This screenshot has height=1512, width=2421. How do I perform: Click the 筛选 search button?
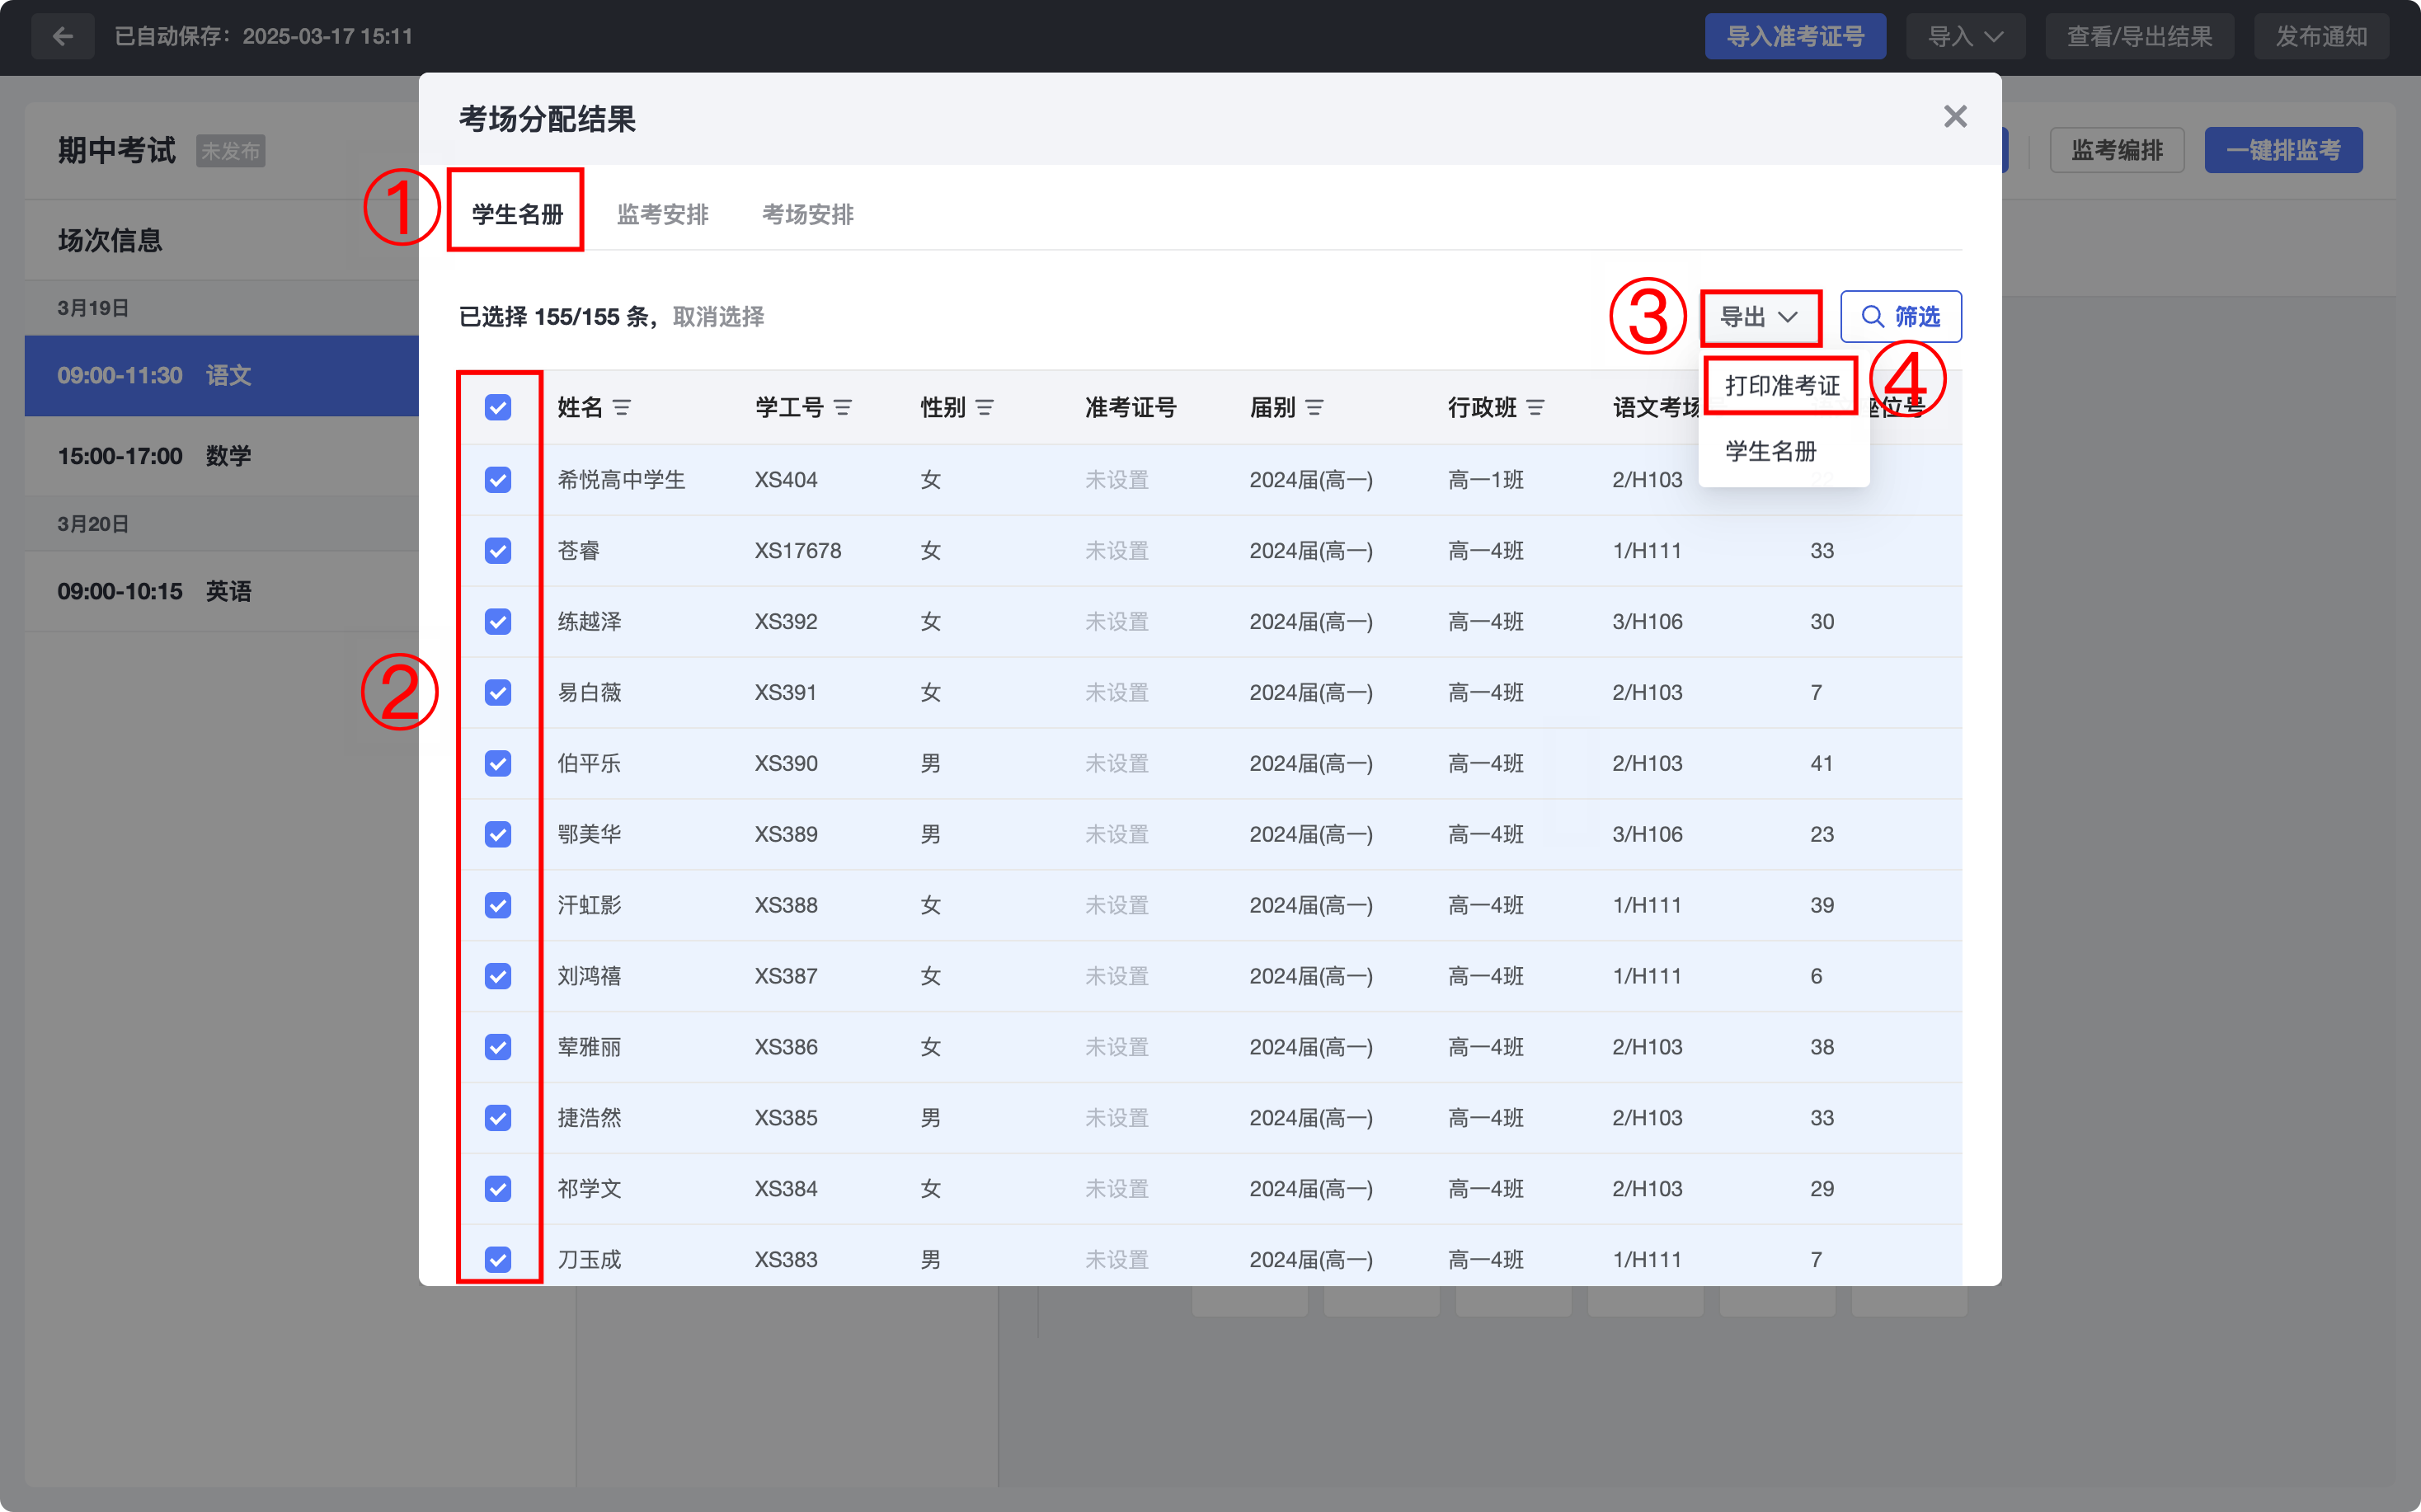1900,317
